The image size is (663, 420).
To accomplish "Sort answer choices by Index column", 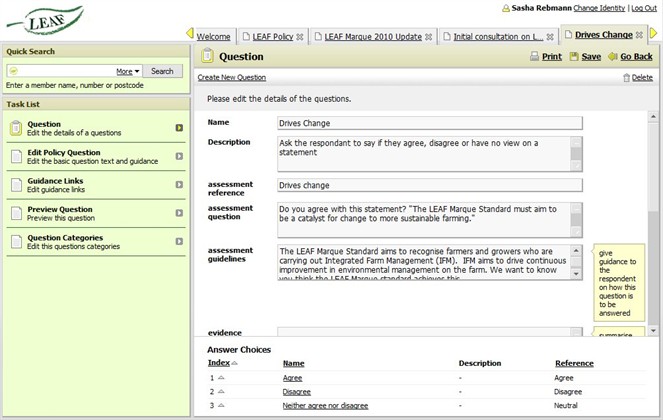I will point(218,364).
